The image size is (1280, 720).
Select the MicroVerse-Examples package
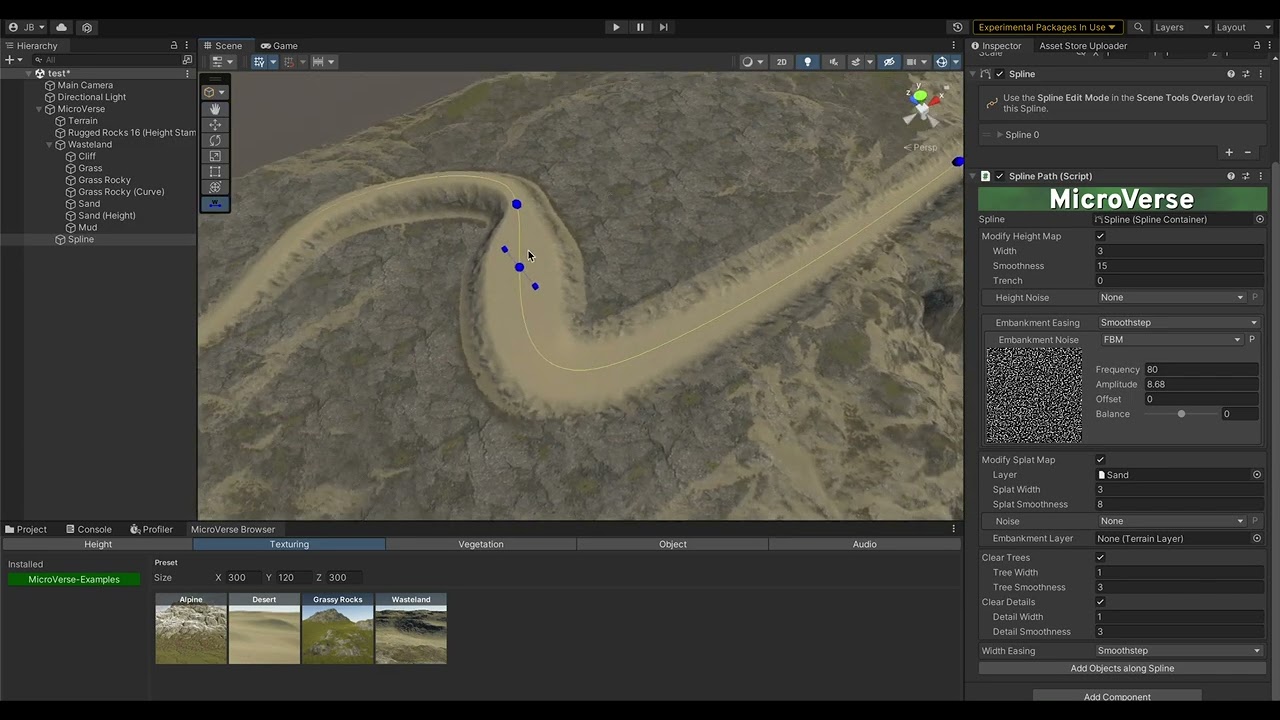pos(74,579)
